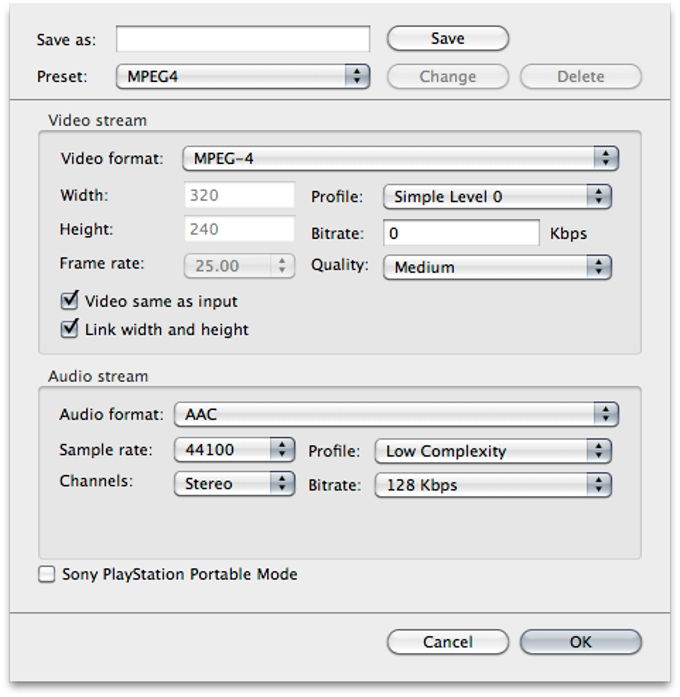
Task: Open the Quality Medium dropdown
Action: pos(497,267)
